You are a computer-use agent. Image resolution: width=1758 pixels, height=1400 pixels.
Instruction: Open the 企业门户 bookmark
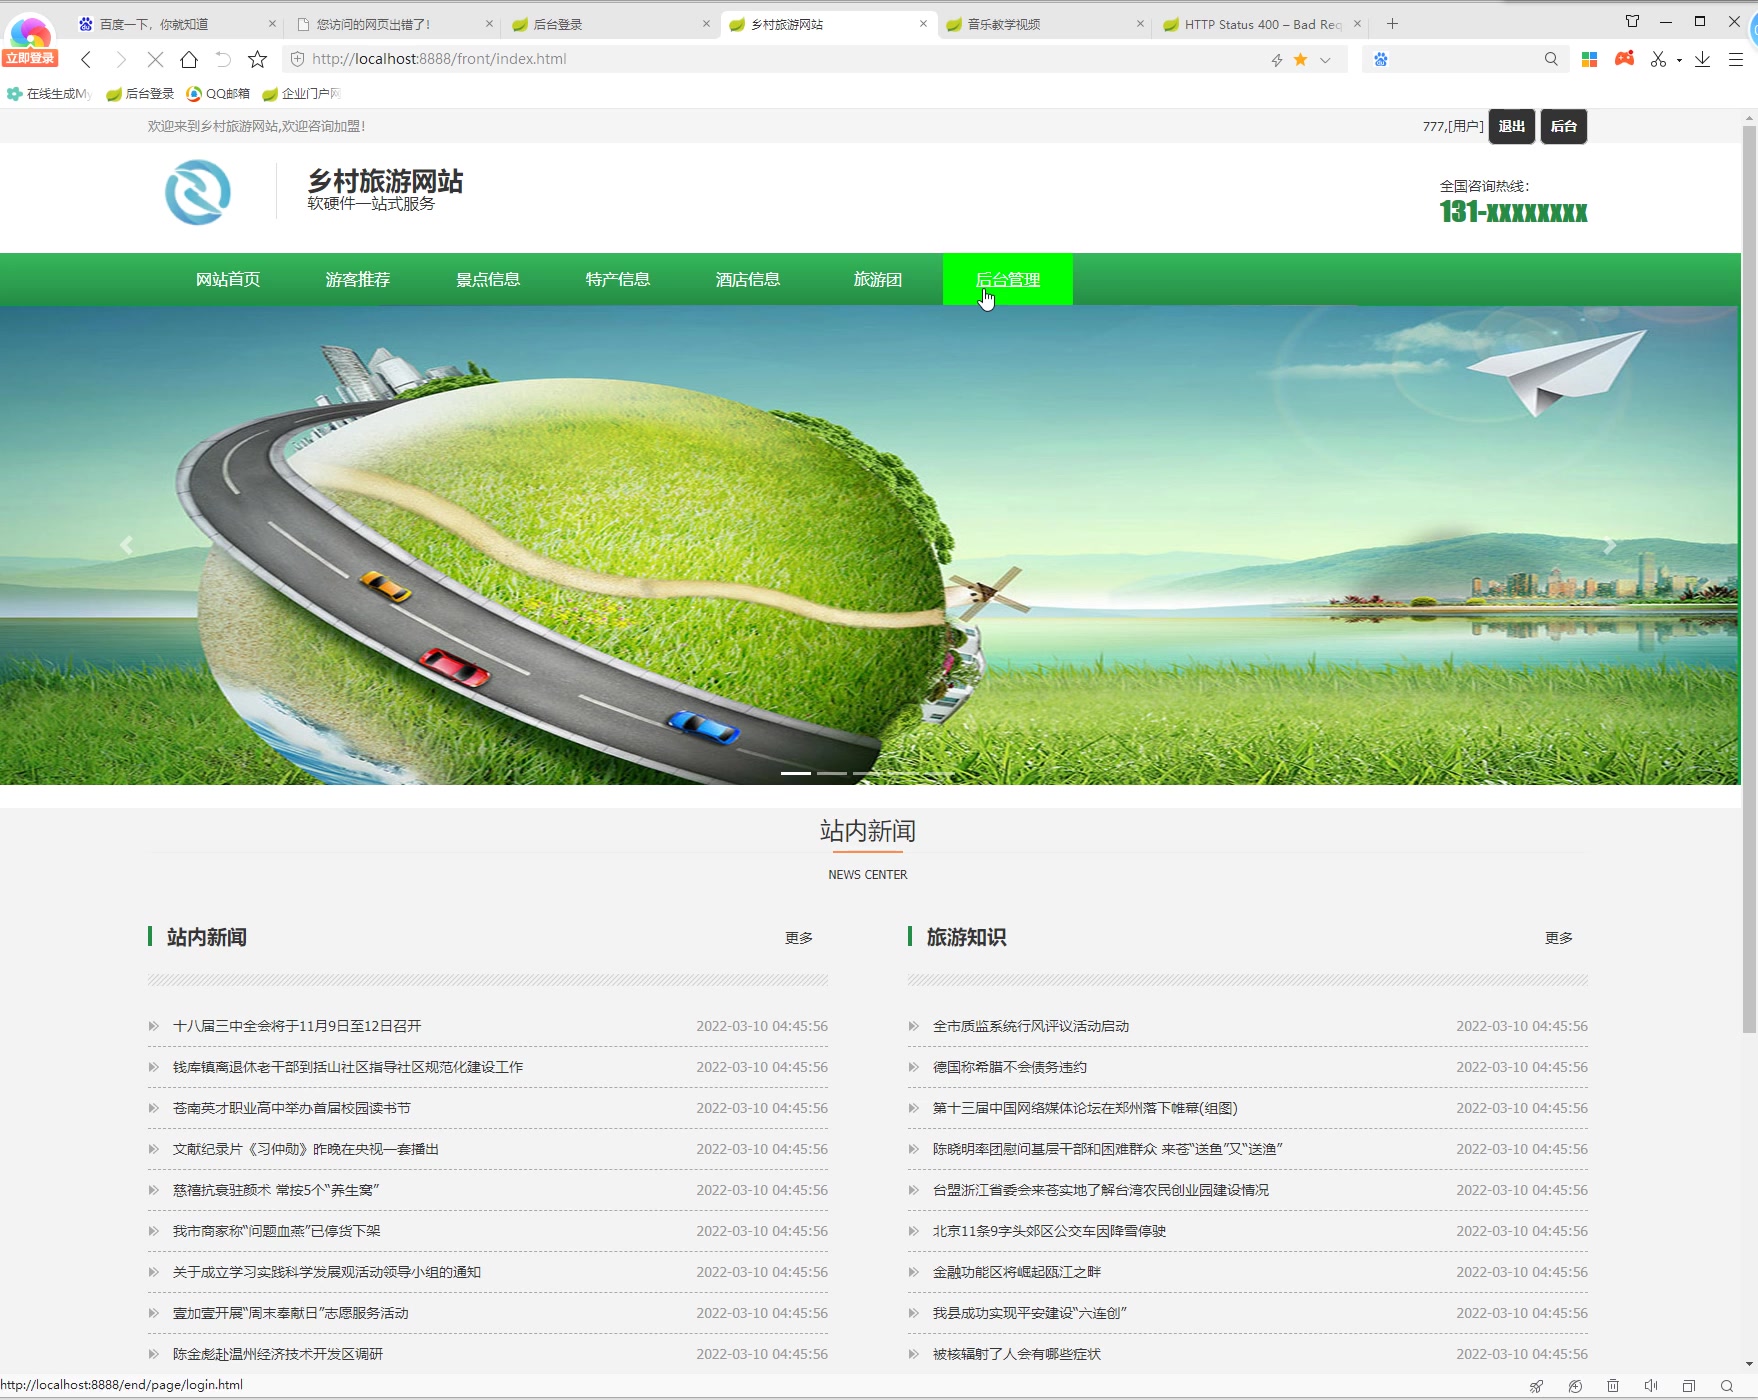click(302, 94)
